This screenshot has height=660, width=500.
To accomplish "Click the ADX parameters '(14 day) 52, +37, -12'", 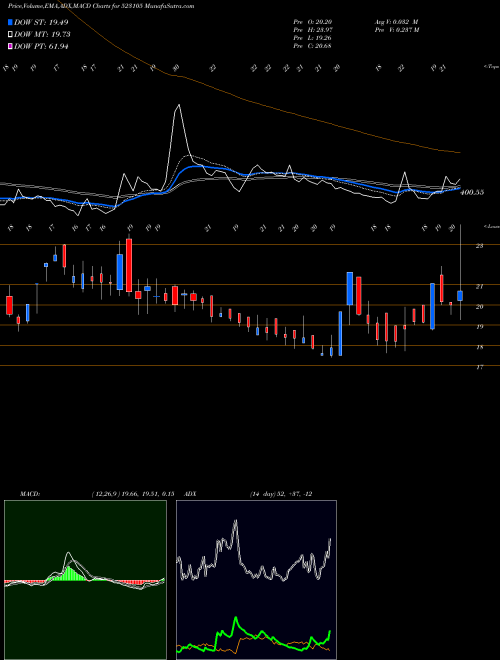I will (x=280, y=494).
